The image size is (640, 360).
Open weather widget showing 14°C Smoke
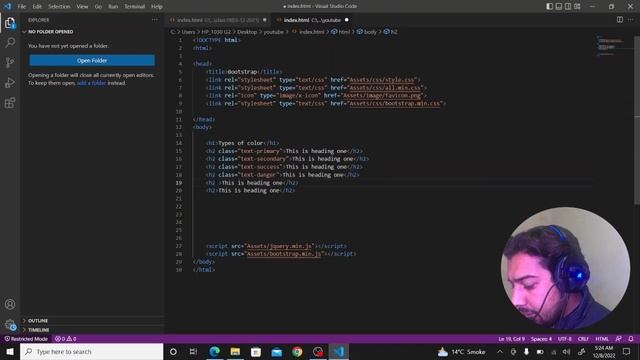point(462,351)
